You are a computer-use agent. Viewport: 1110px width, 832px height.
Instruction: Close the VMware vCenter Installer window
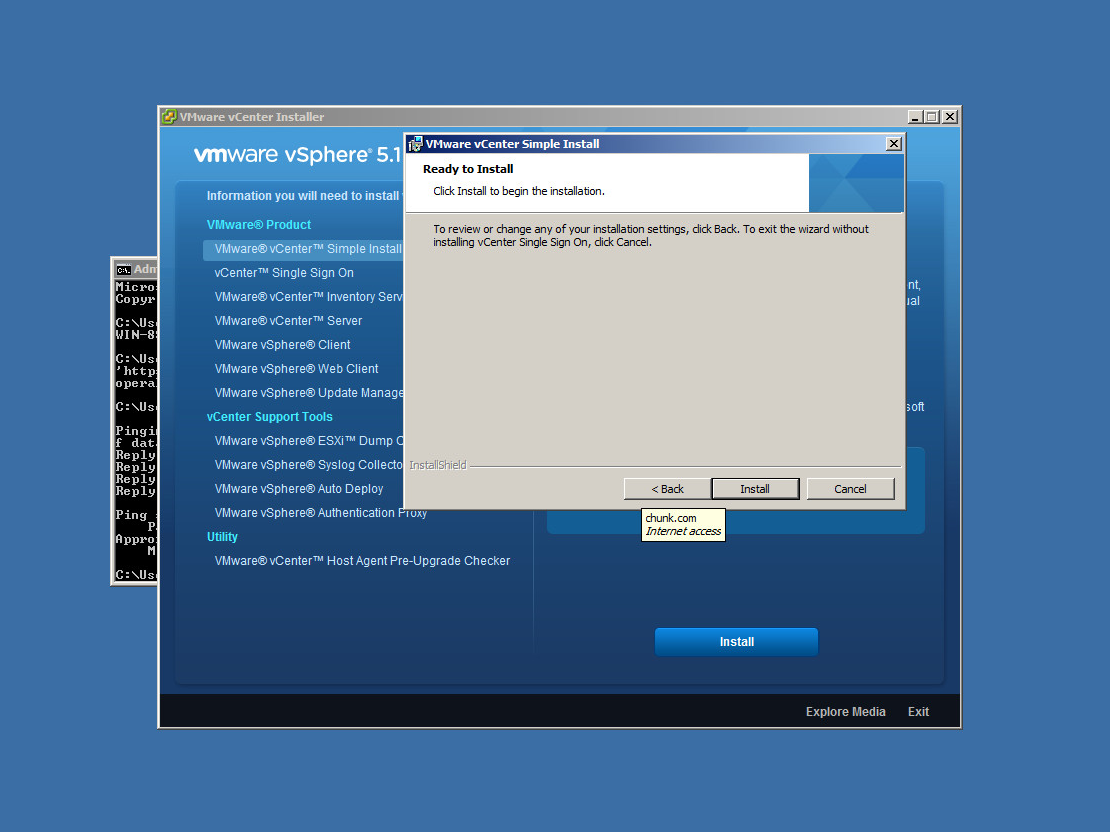point(950,117)
